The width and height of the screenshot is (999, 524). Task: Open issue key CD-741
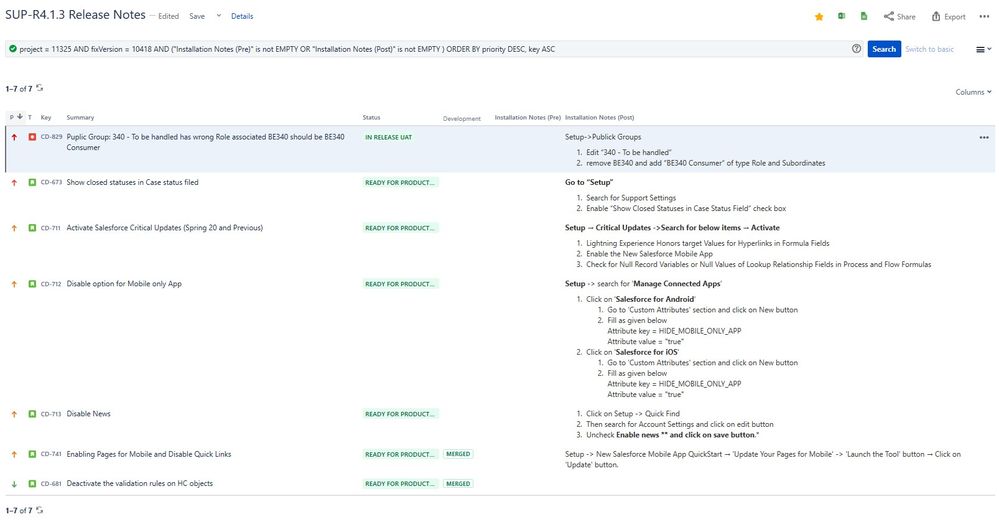click(51, 455)
